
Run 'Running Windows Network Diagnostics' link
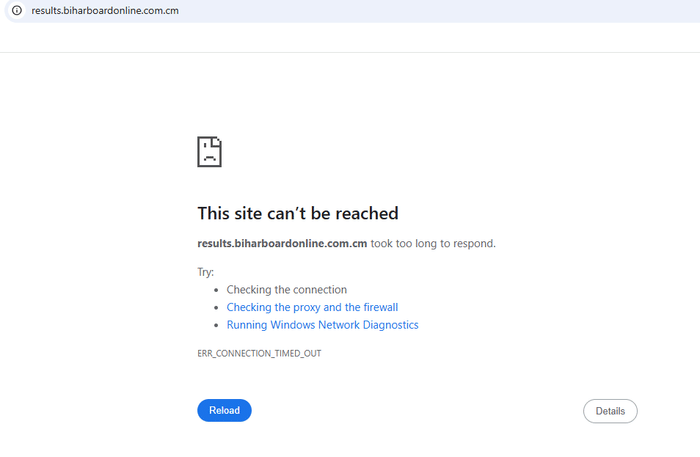(x=322, y=325)
